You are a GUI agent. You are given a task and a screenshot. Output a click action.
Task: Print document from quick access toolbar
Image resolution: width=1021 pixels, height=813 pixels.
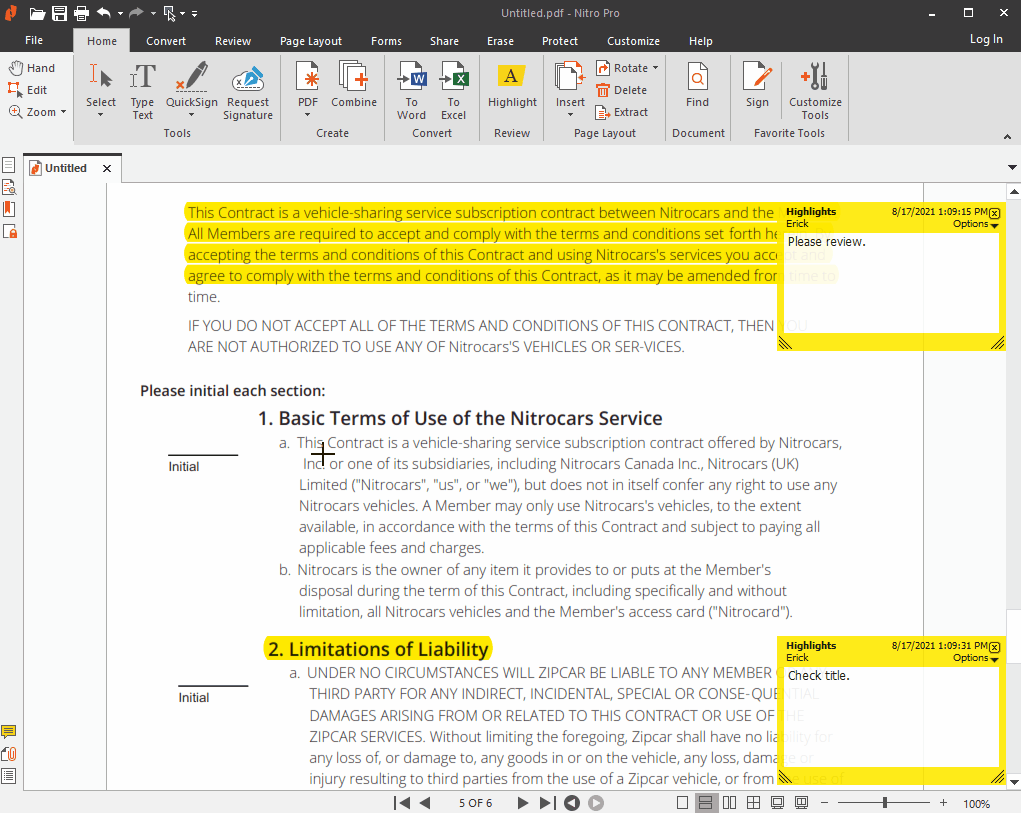81,13
